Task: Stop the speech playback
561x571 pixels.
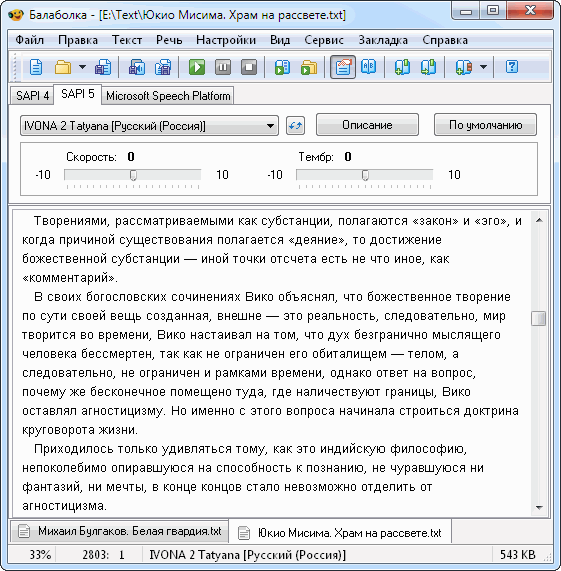Action: pos(249,67)
